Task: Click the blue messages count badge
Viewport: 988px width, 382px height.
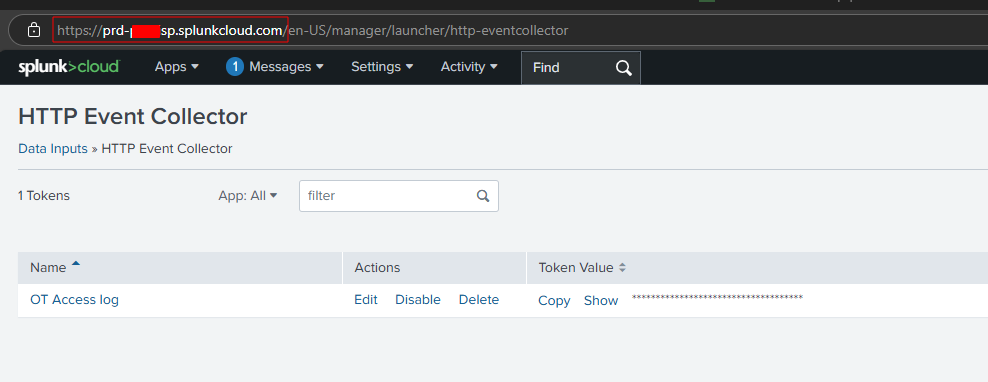Action: (234, 67)
